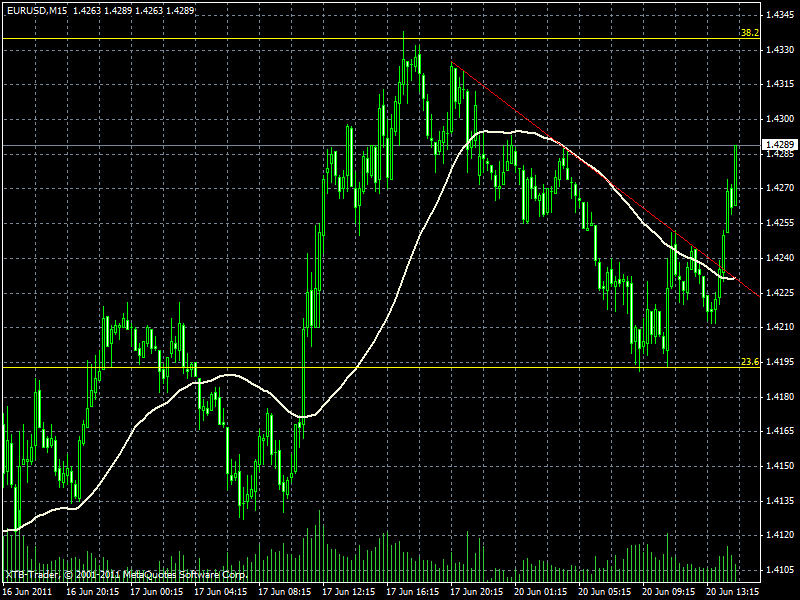Click the EURUSD,M15 chart title text
The height and width of the screenshot is (600, 800).
pyautogui.click(x=37, y=10)
